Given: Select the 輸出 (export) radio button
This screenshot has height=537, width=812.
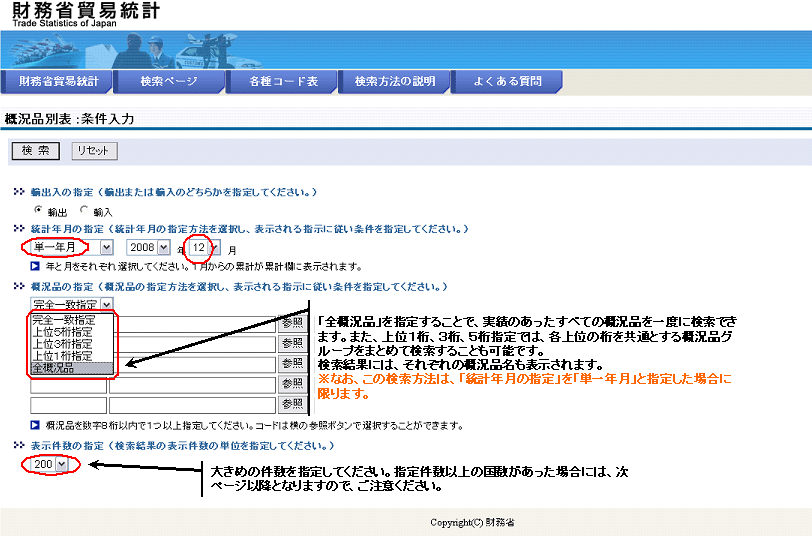Looking at the screenshot, I should pyautogui.click(x=39, y=210).
